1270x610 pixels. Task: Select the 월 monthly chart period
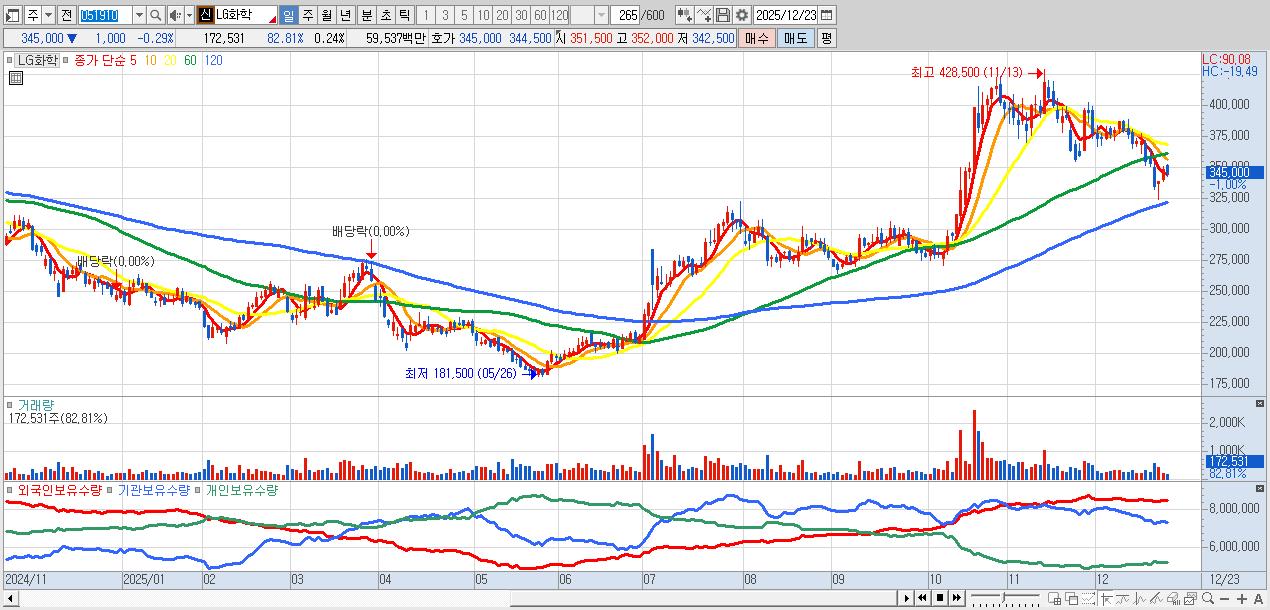coord(326,15)
